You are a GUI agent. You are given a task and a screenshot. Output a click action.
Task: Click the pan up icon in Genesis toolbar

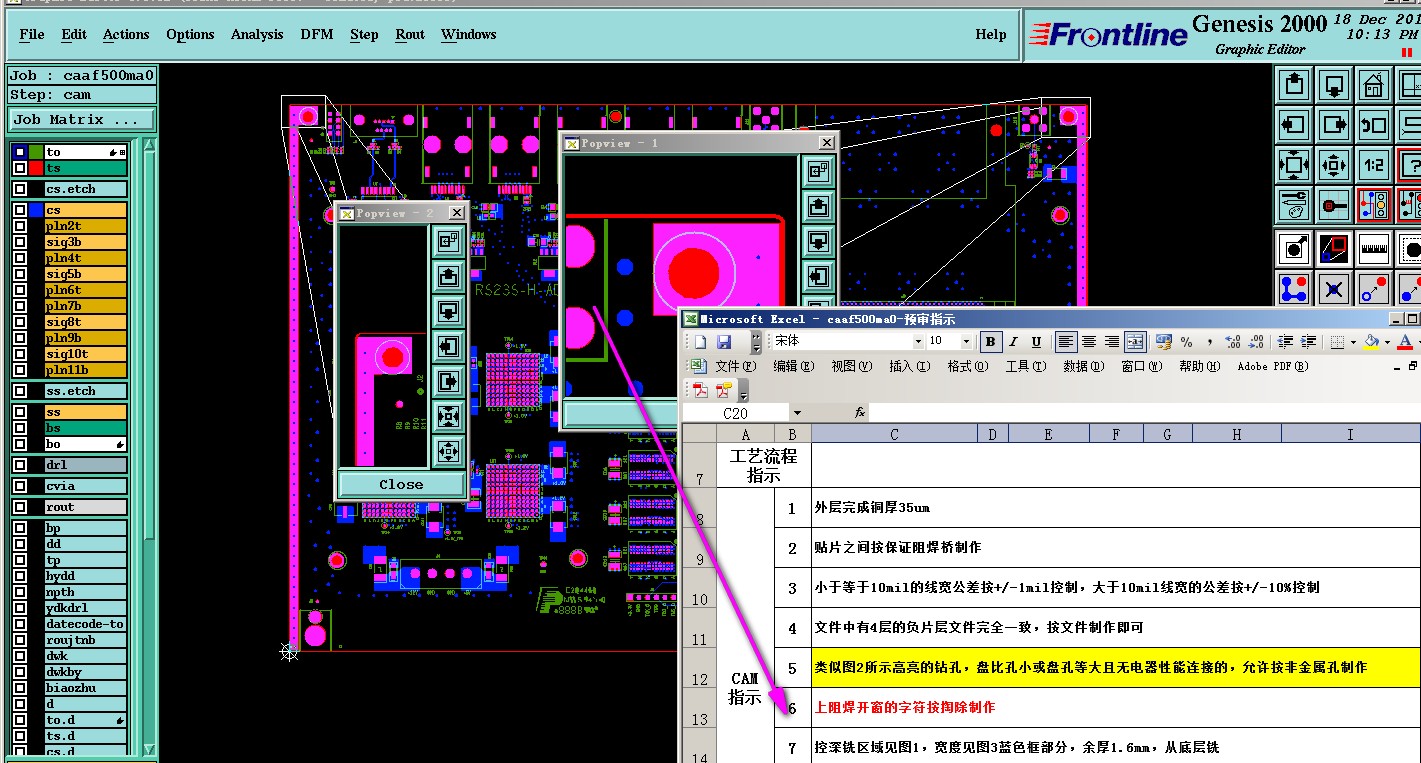click(1294, 85)
